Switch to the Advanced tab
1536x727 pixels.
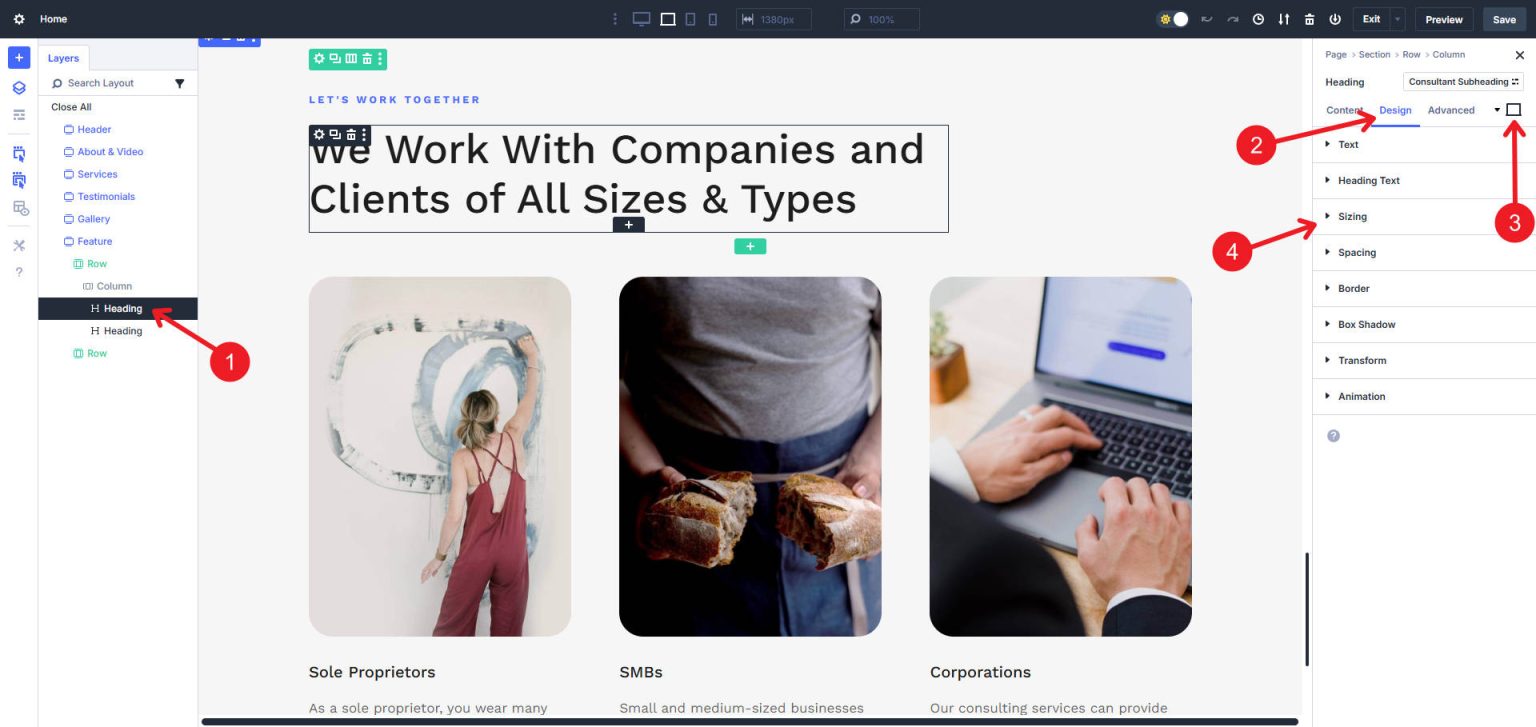click(1451, 110)
